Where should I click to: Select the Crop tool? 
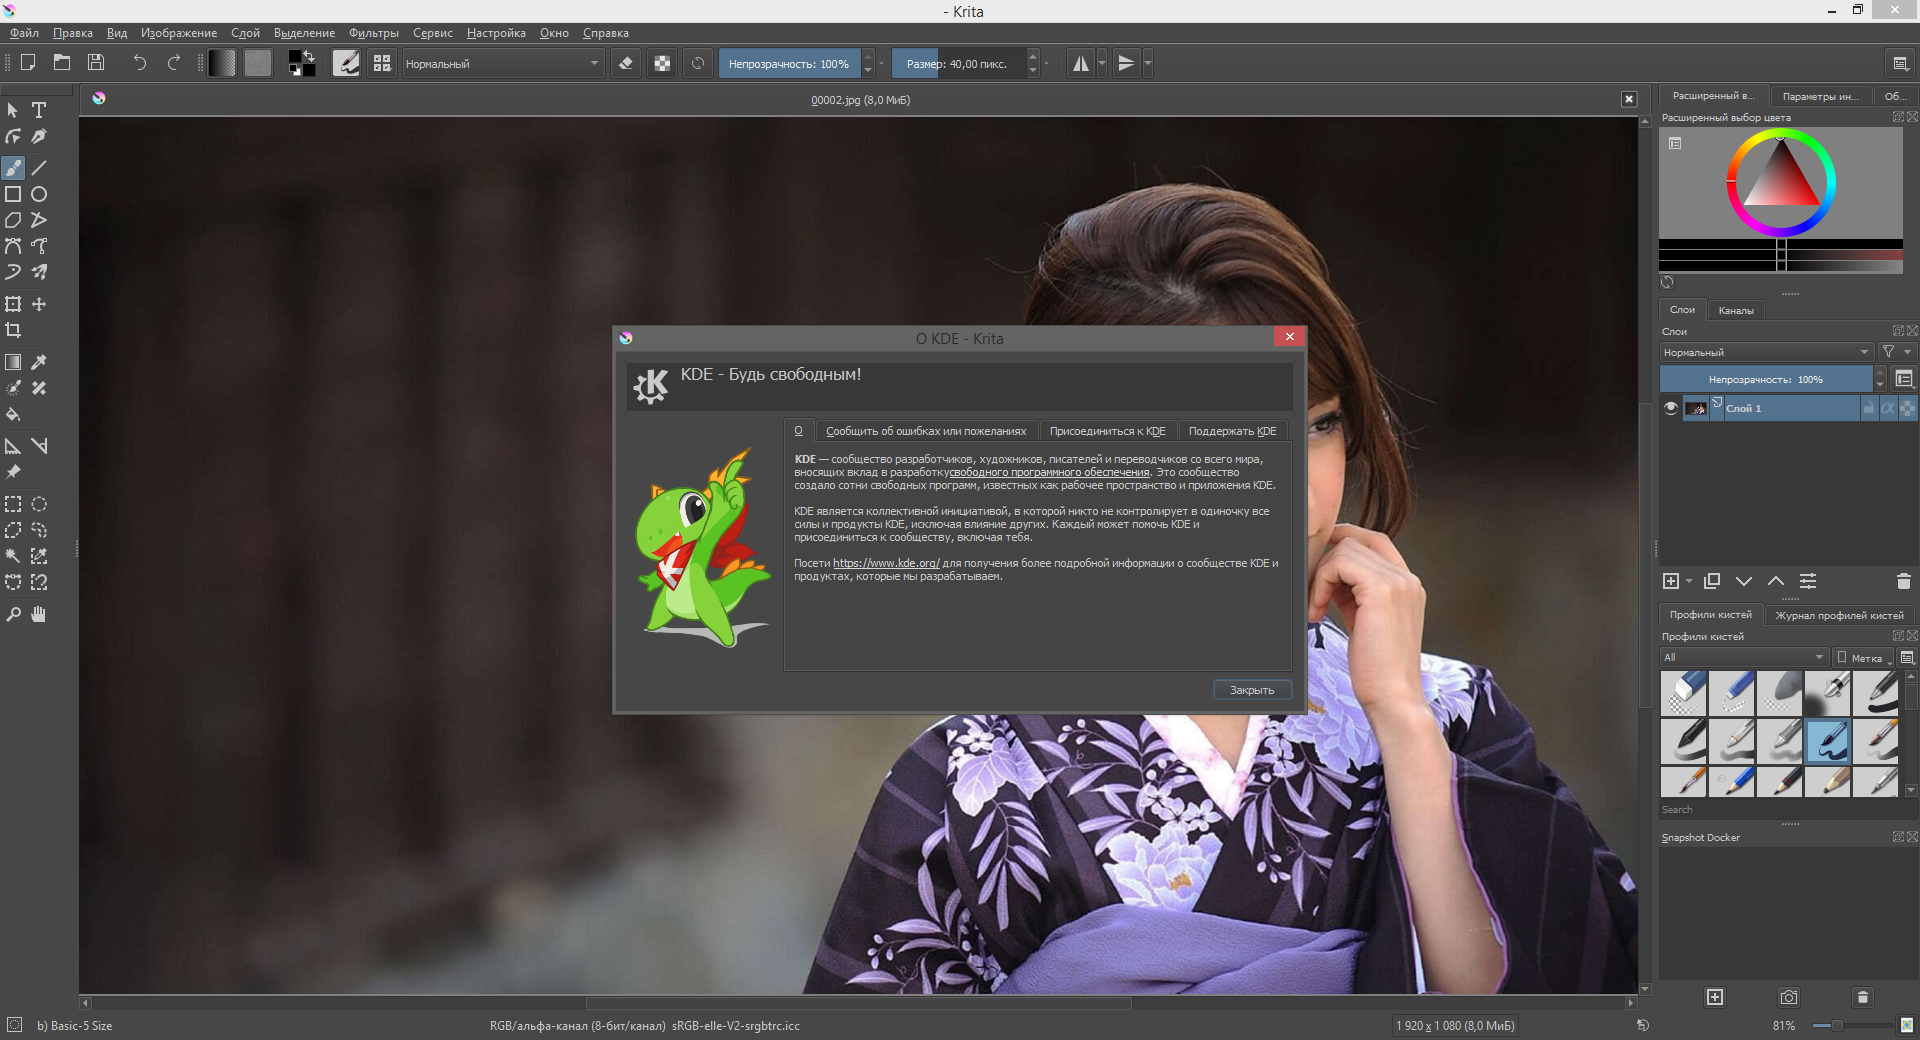[13, 330]
